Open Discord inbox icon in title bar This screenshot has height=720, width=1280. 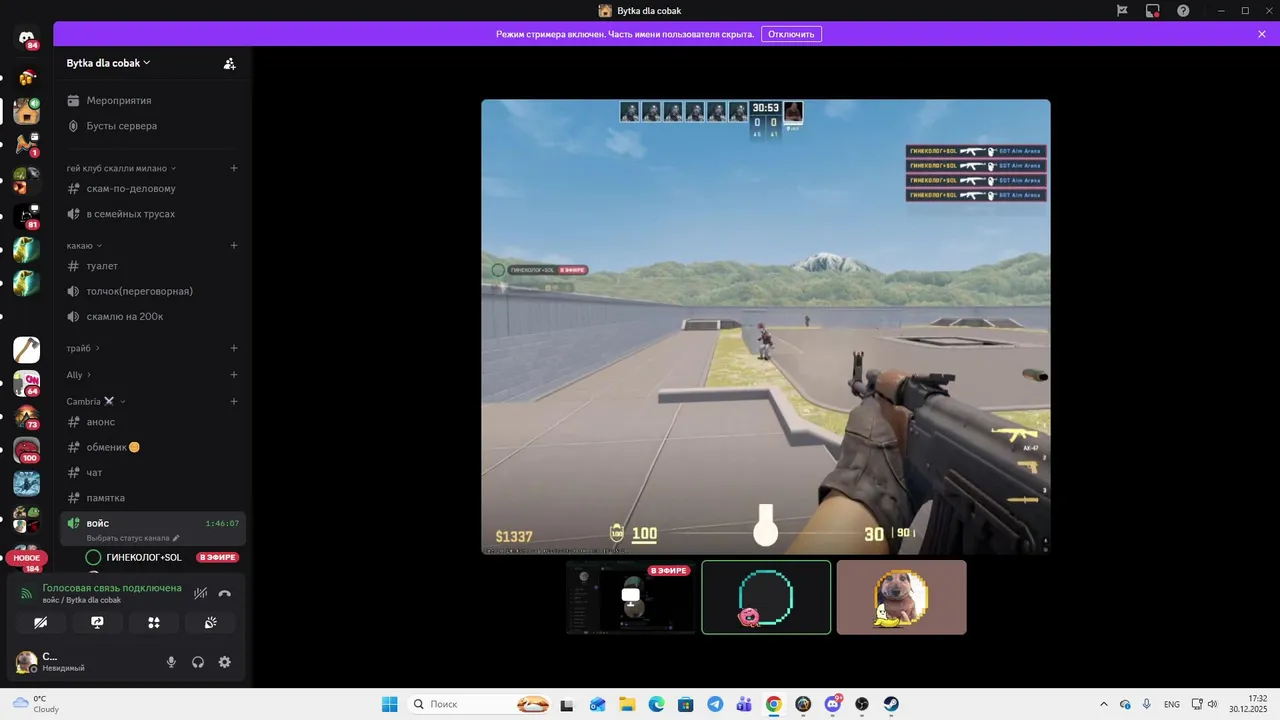coord(1153,11)
